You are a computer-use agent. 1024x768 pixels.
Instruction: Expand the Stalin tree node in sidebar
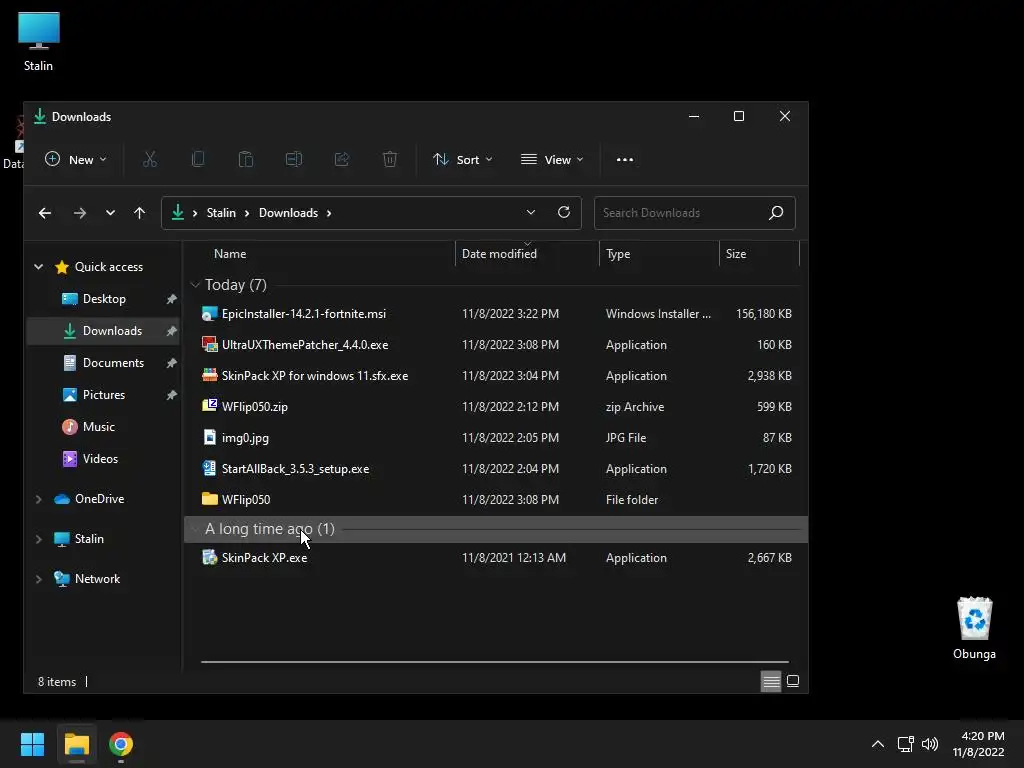coord(39,539)
